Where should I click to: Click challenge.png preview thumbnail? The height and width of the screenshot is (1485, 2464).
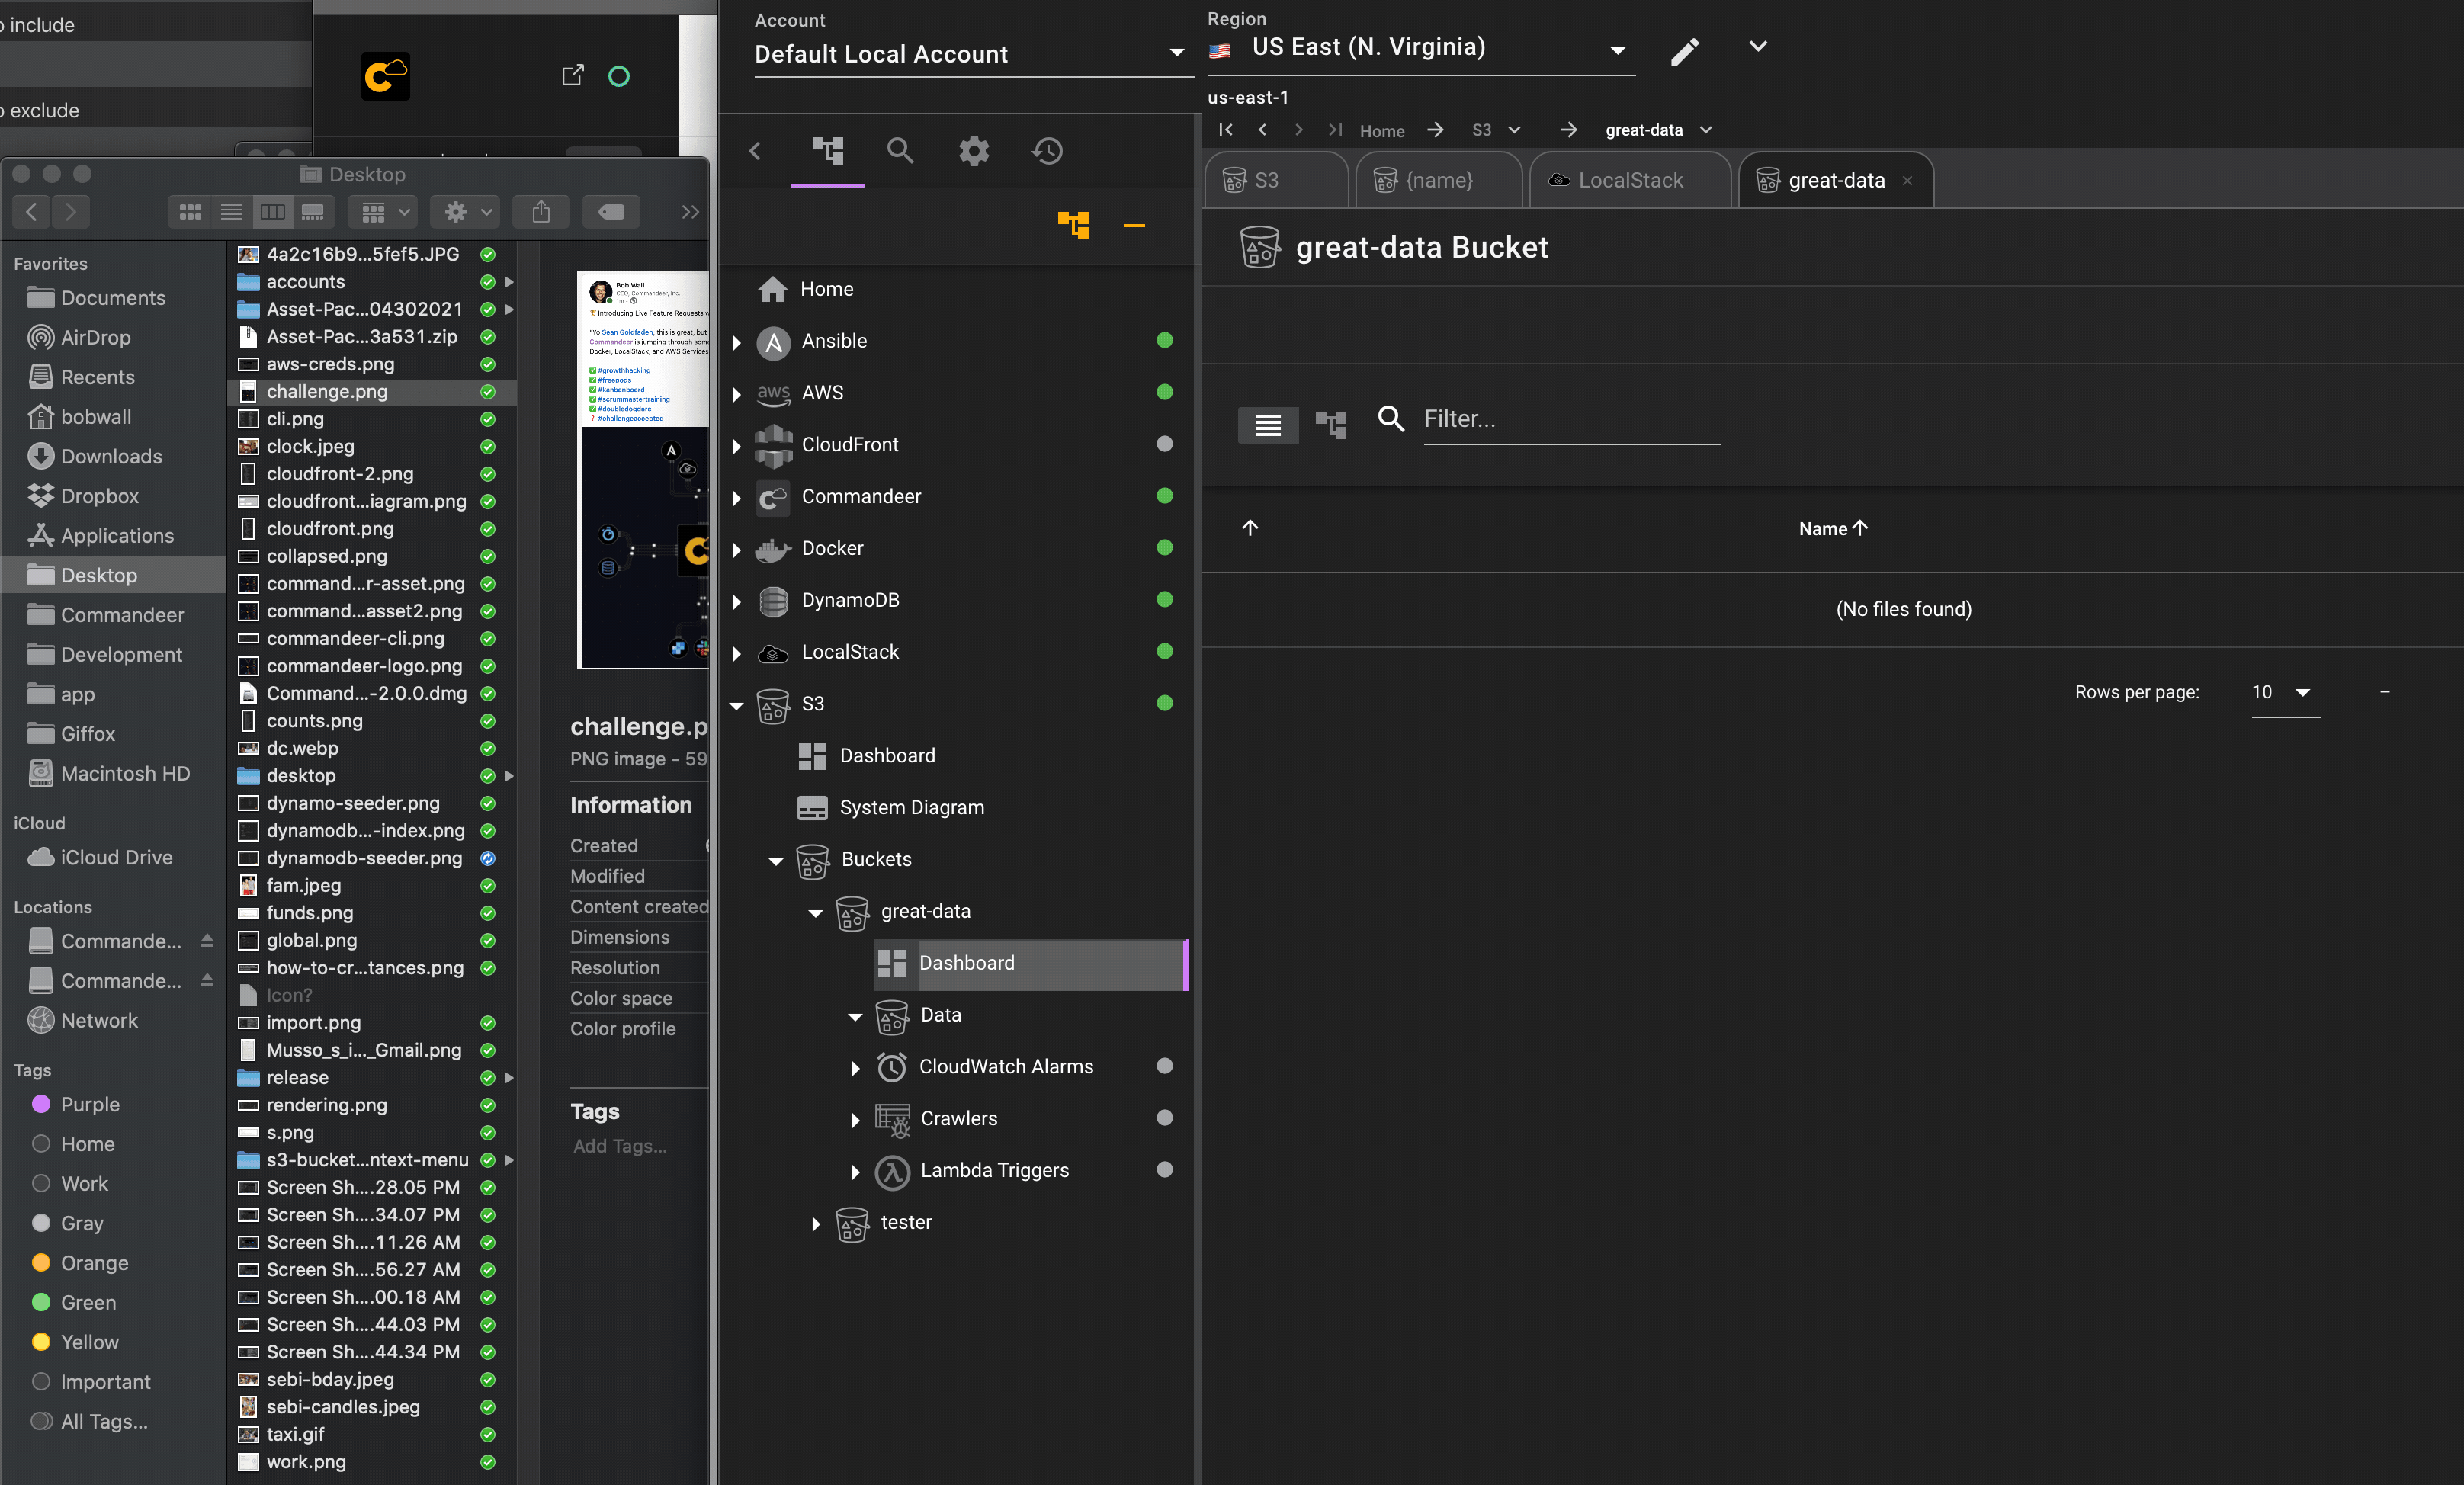[643, 470]
